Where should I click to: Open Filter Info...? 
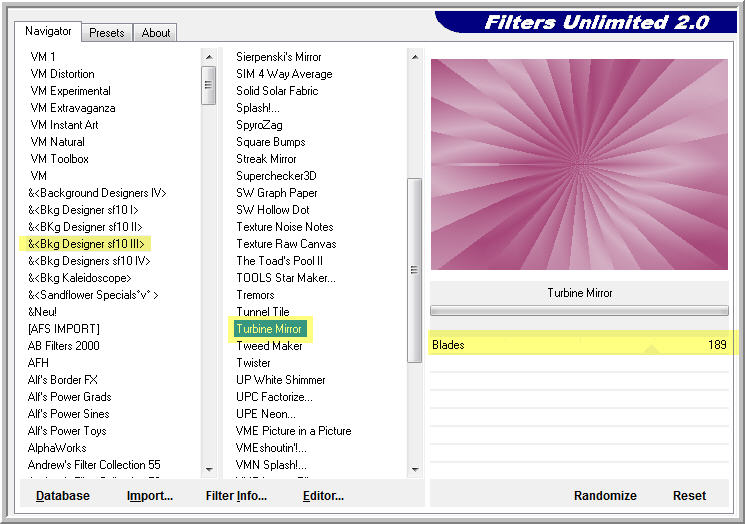click(236, 495)
